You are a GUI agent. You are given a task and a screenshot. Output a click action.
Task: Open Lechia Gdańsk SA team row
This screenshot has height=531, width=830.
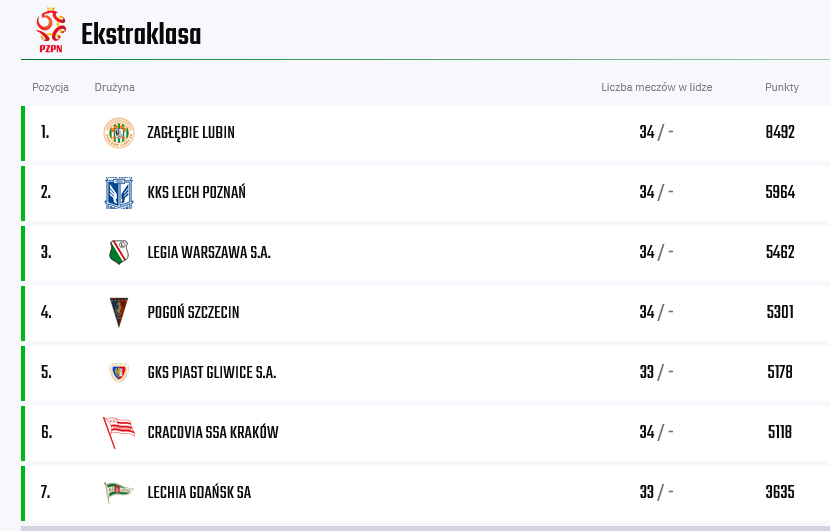coord(426,492)
